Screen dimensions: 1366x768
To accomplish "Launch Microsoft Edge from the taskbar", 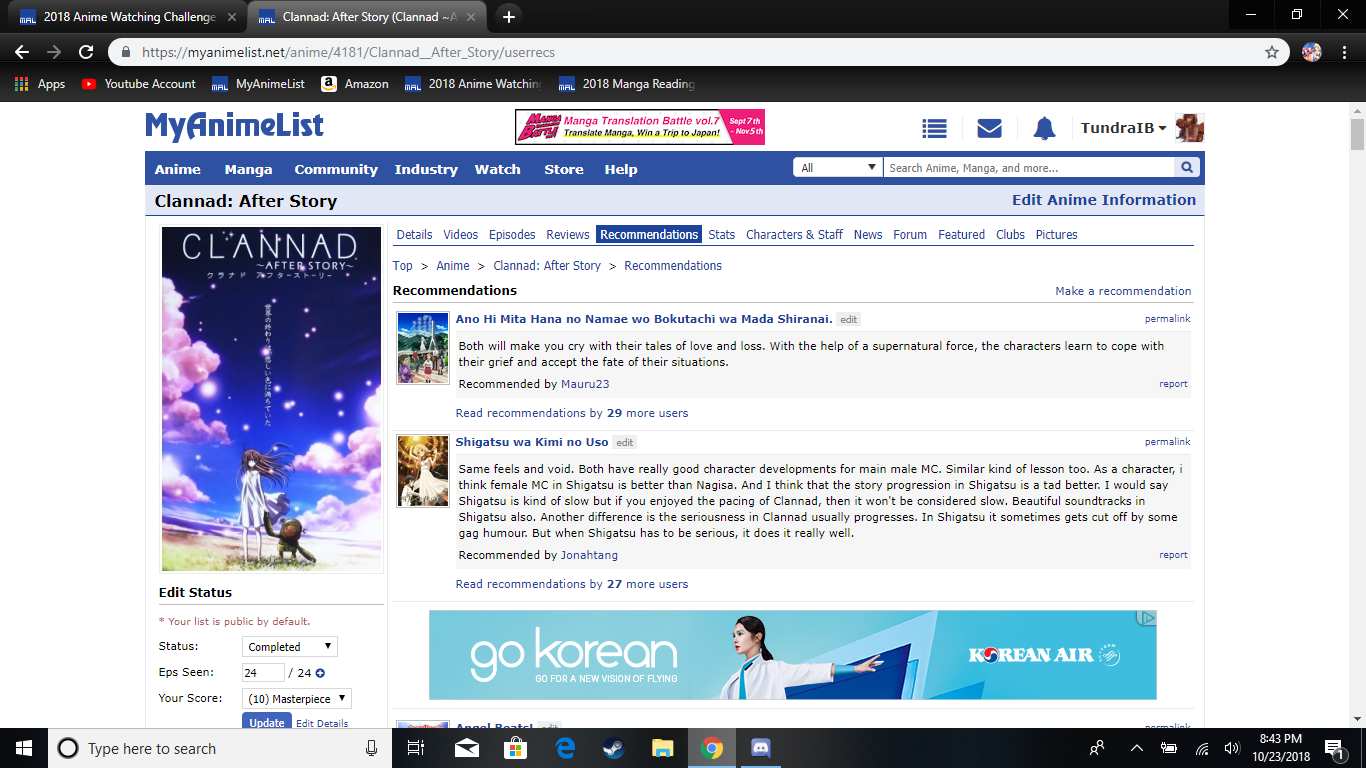I will tap(564, 748).
